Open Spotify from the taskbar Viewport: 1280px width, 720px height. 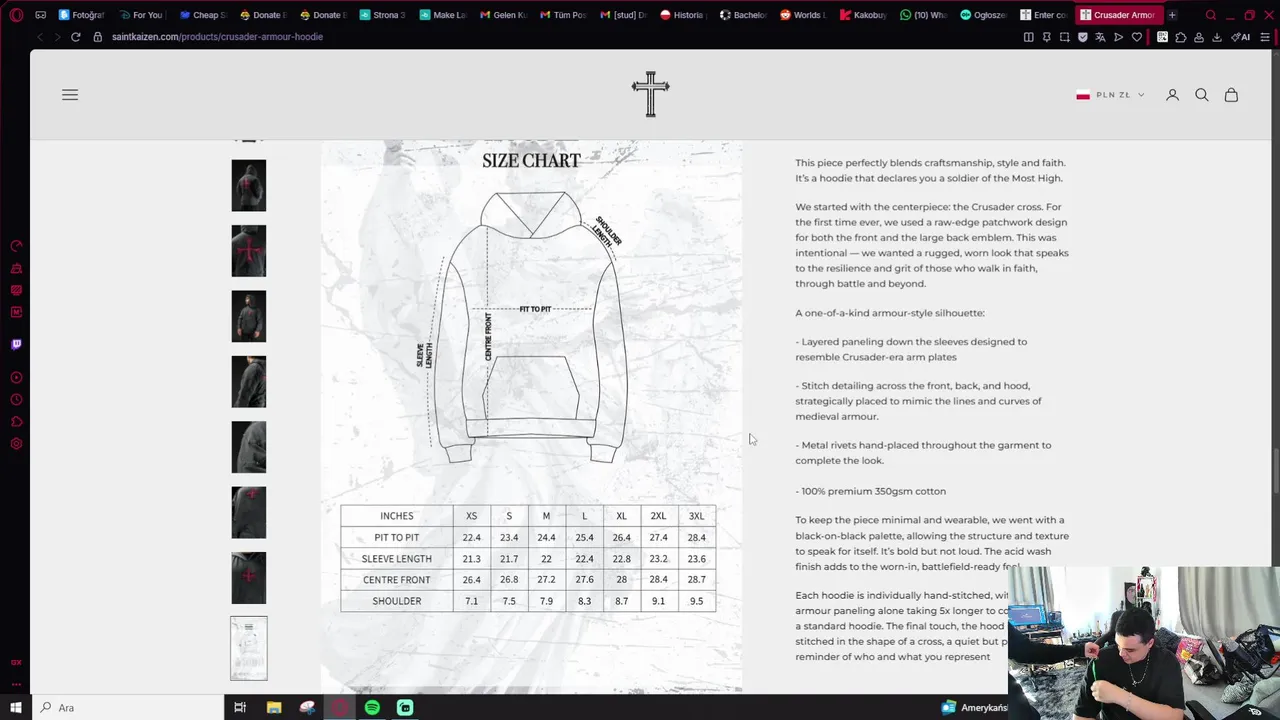(372, 707)
